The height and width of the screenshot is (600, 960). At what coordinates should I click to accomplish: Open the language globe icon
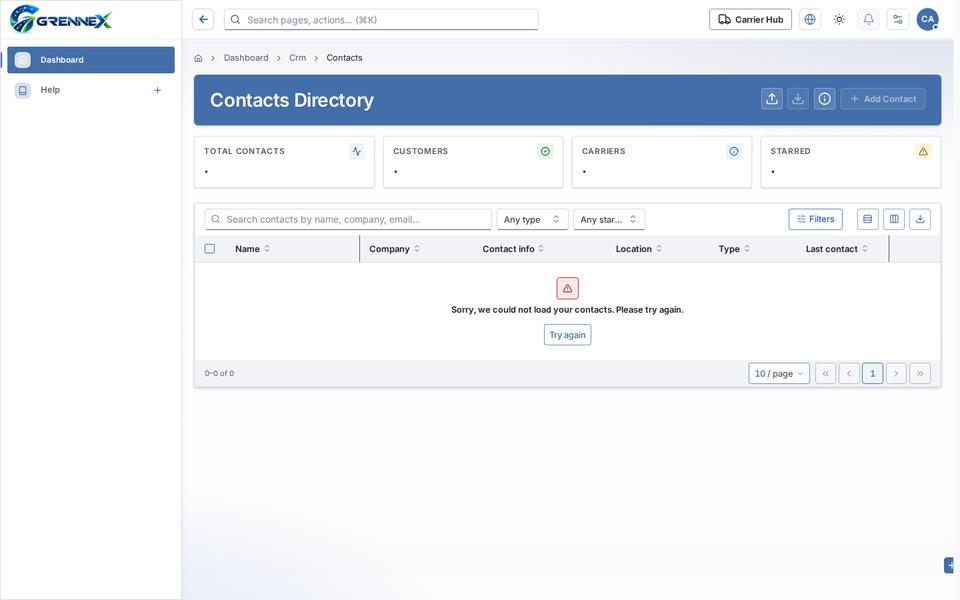pyautogui.click(x=809, y=20)
